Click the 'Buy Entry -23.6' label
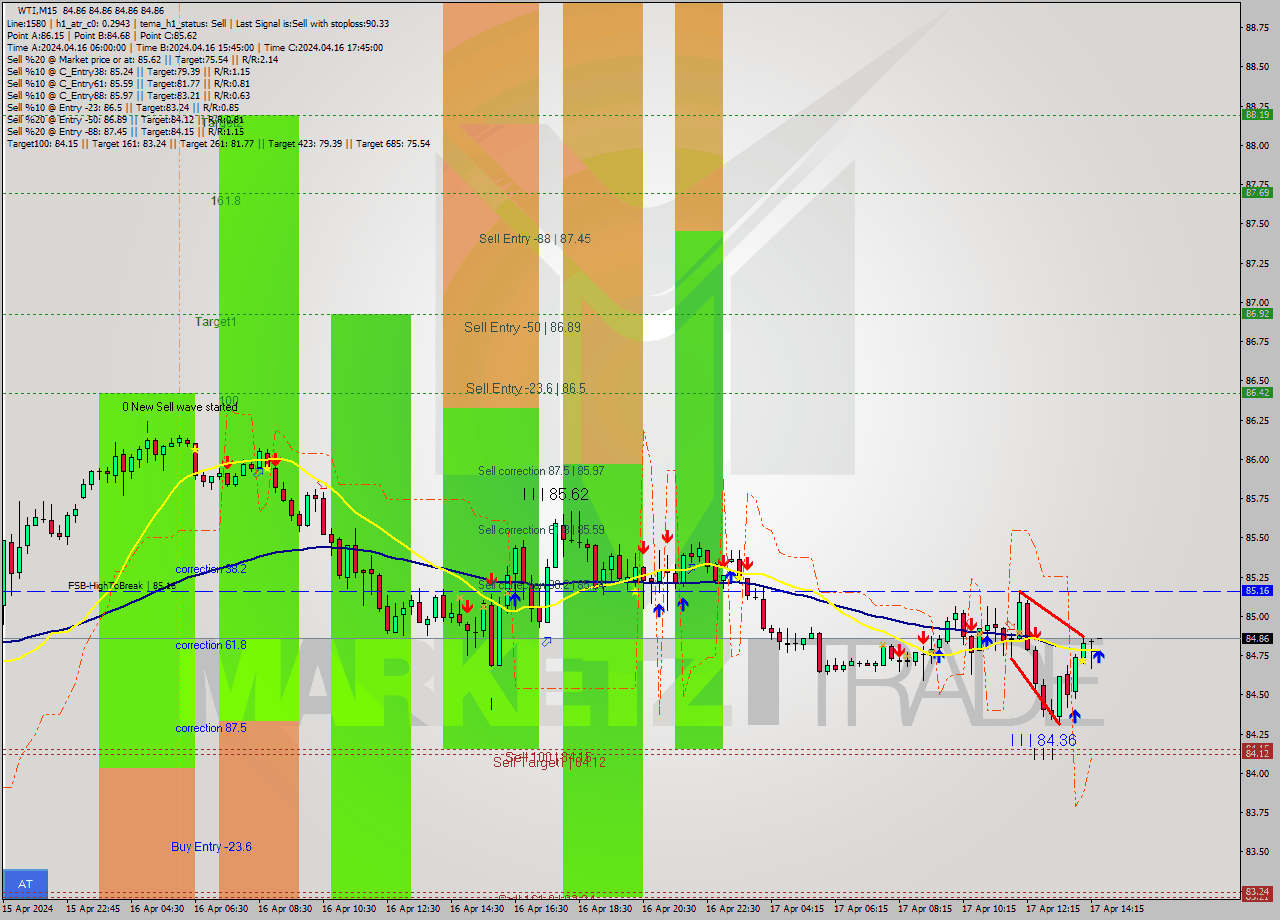 (x=211, y=847)
